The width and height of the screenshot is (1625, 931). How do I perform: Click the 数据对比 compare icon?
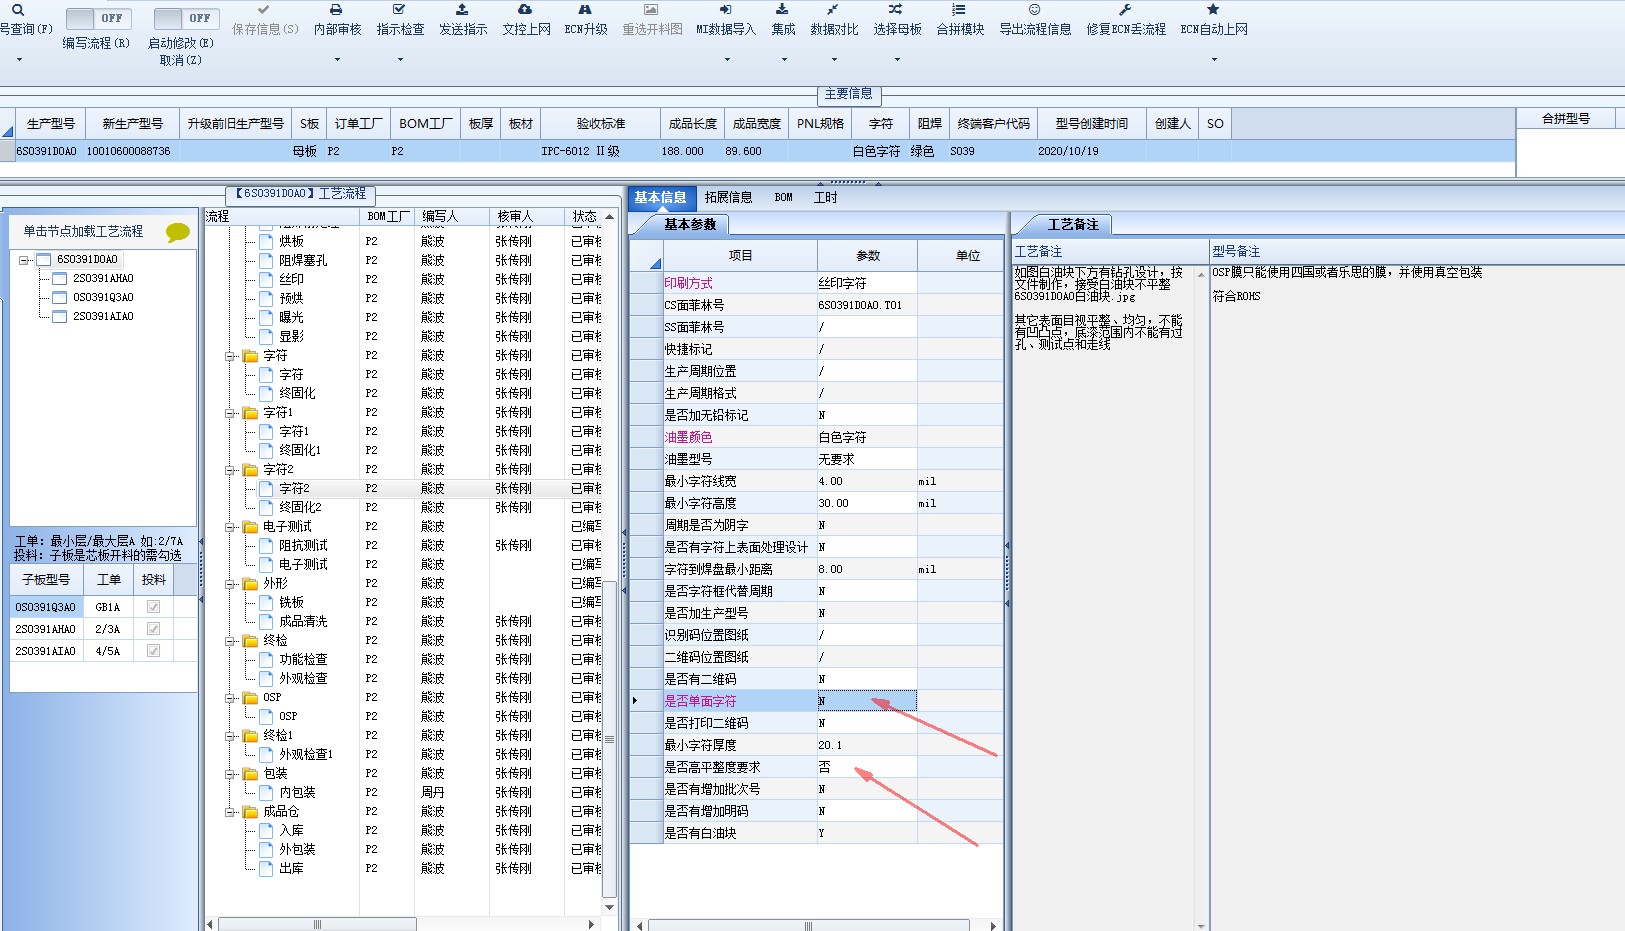(x=833, y=10)
